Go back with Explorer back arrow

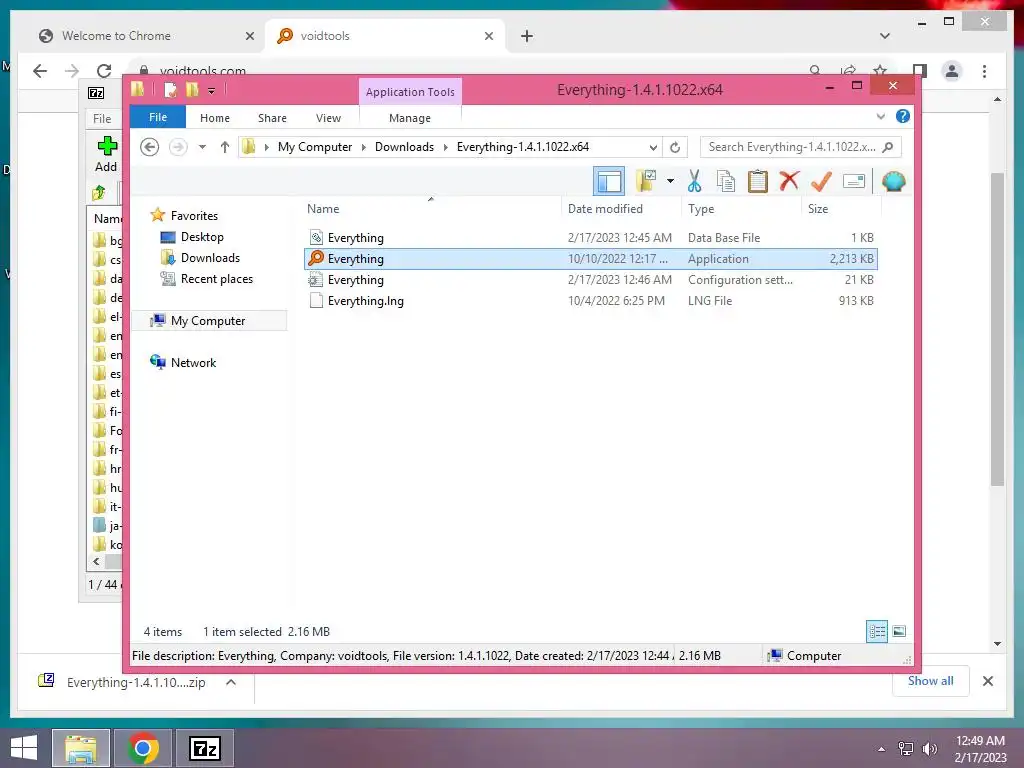coord(150,147)
